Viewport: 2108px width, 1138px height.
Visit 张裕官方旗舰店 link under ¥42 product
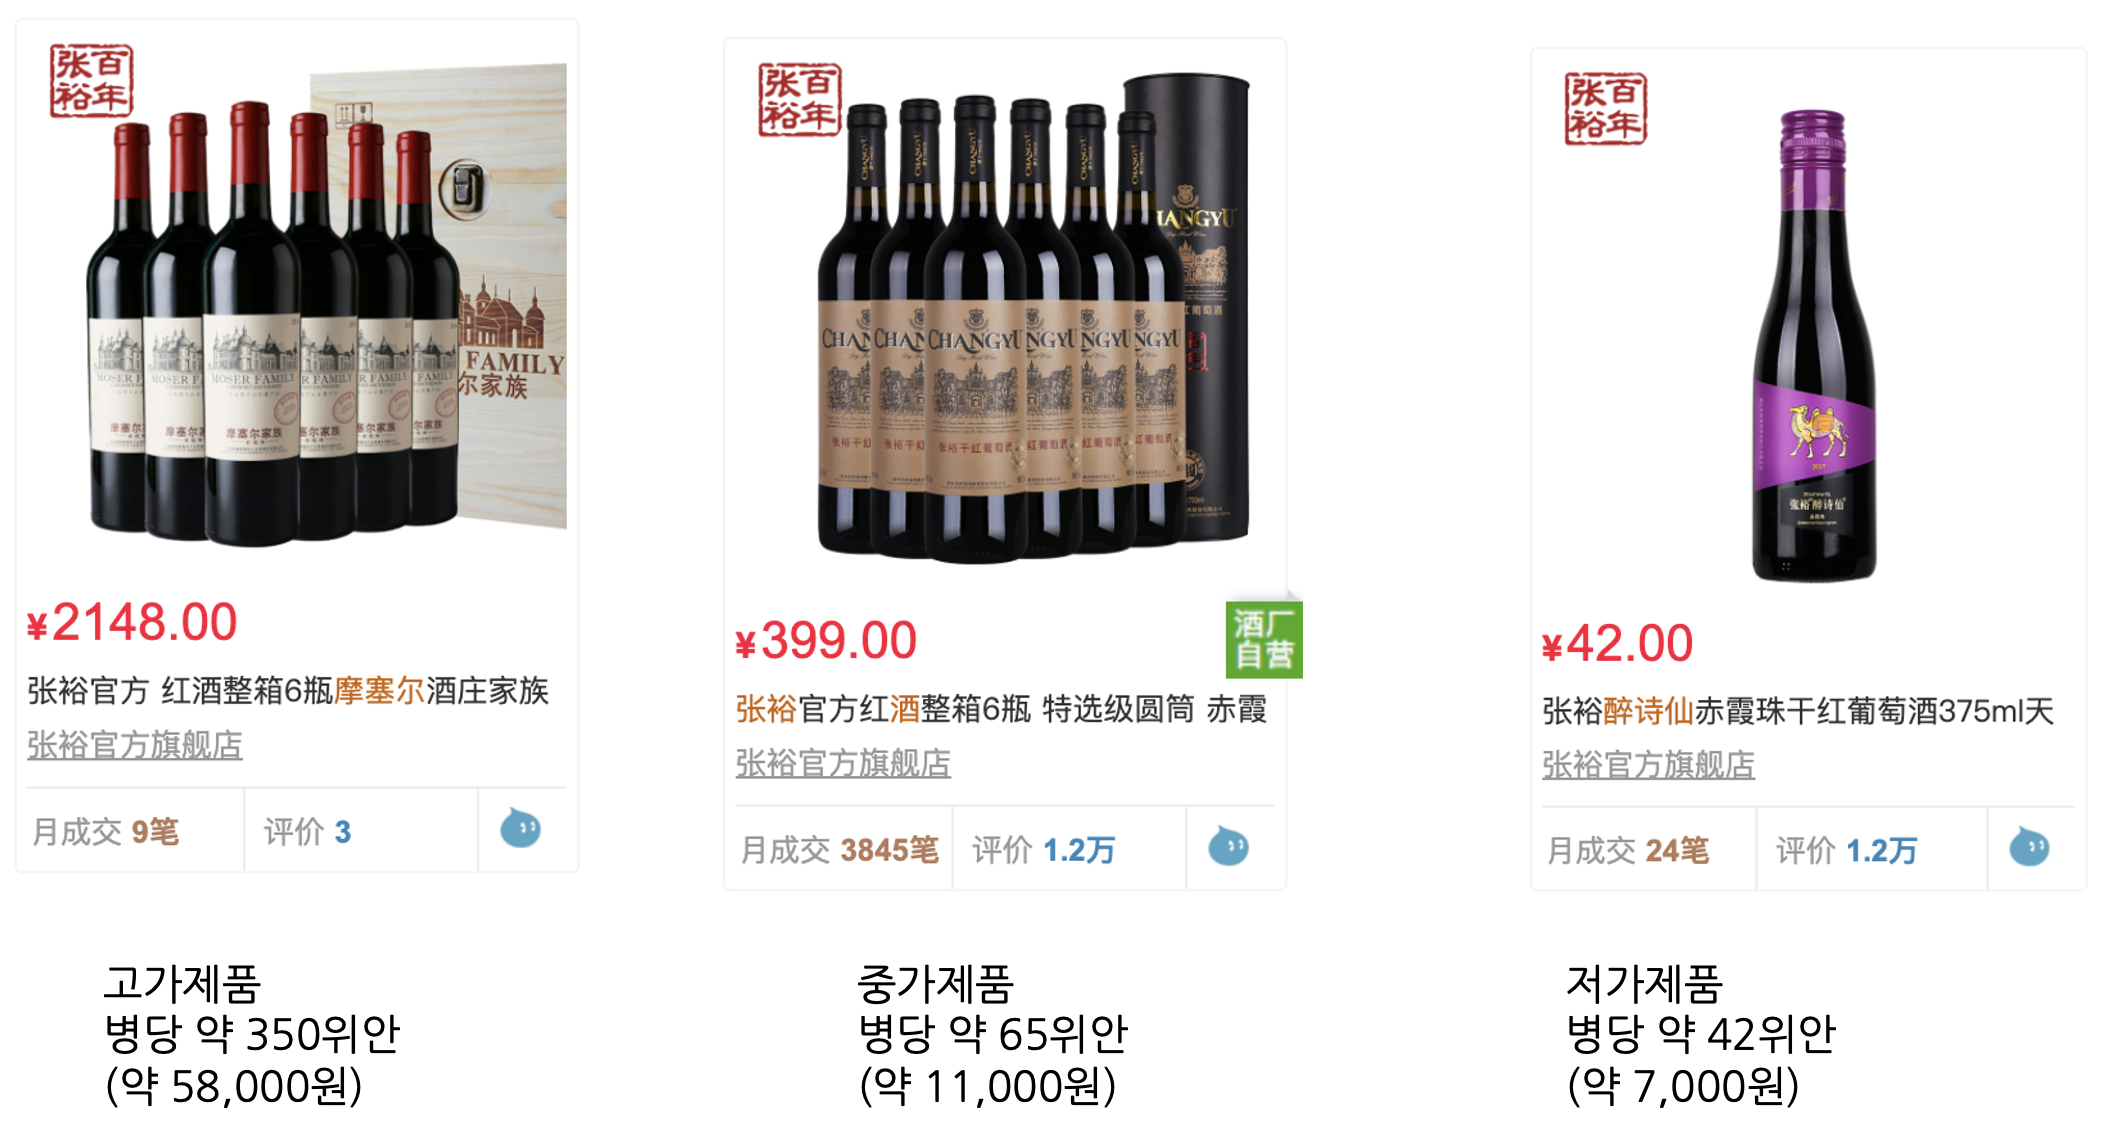tap(1648, 765)
